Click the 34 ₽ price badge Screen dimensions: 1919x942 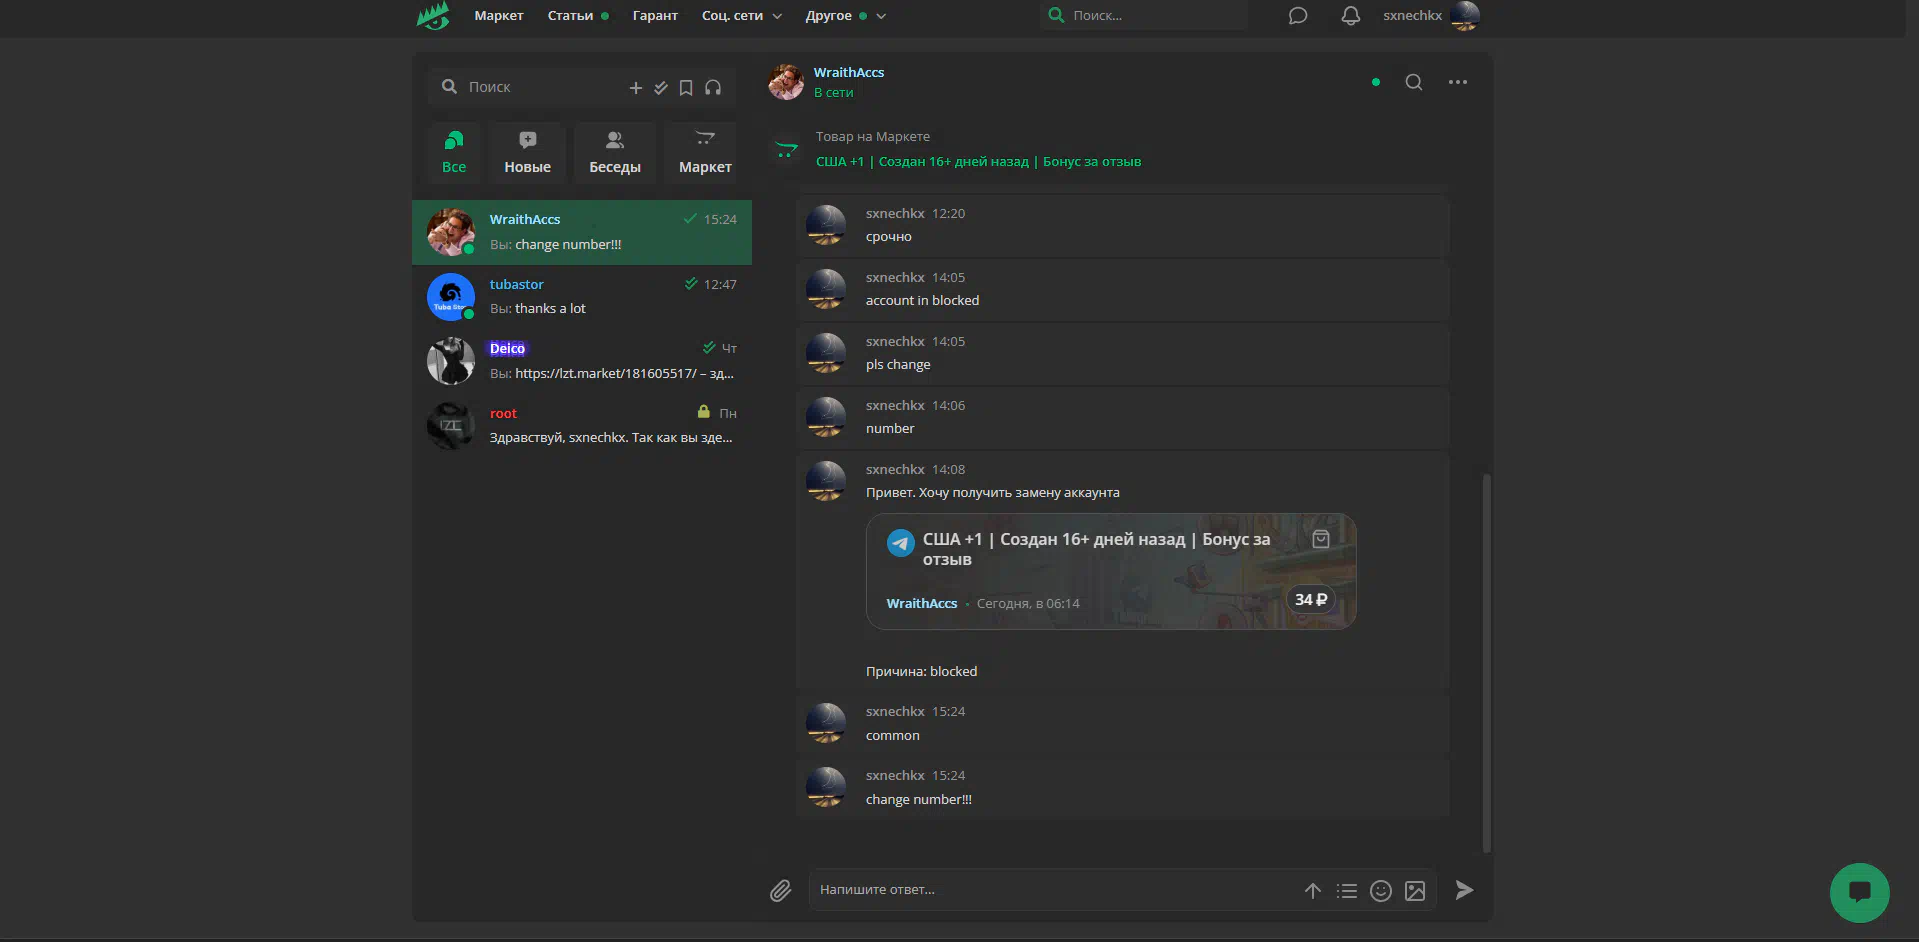tap(1311, 599)
